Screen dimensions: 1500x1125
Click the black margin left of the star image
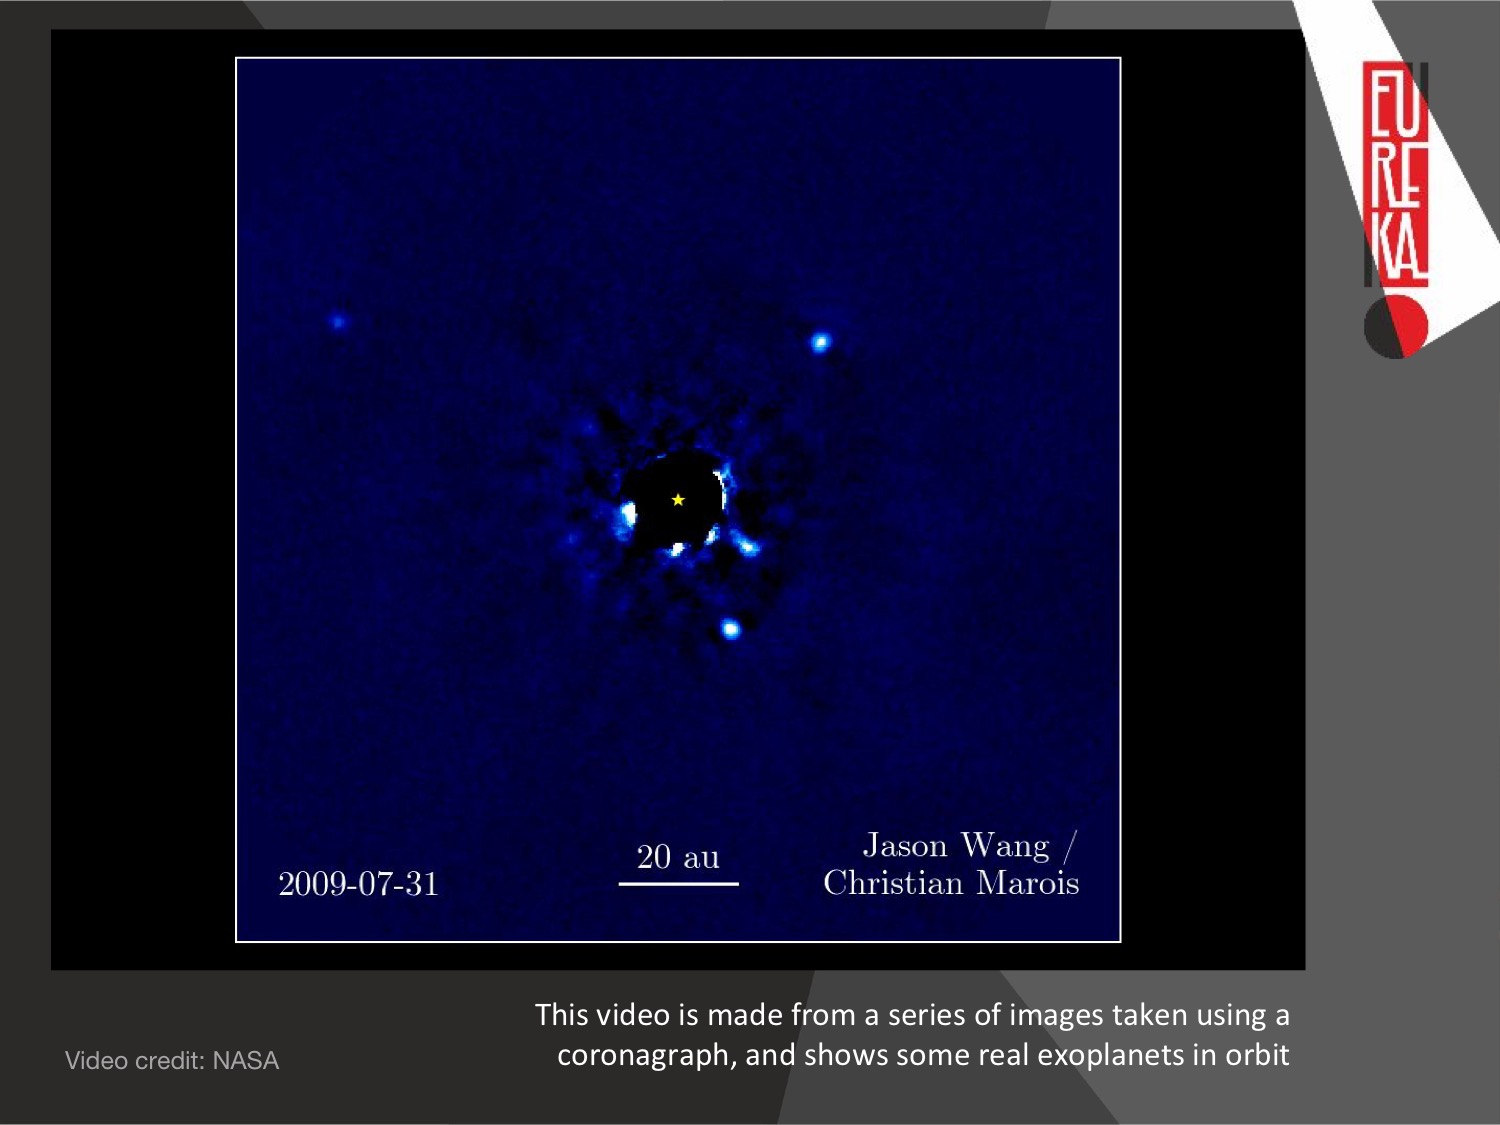click(x=143, y=500)
